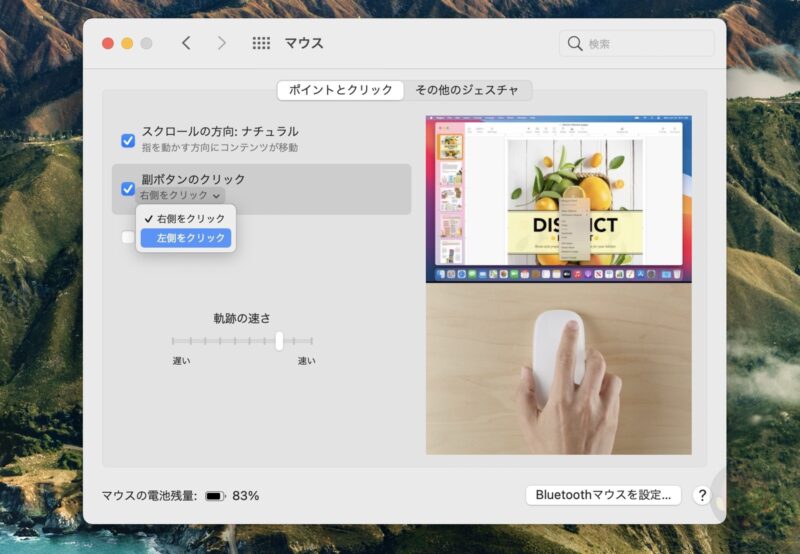The height and width of the screenshot is (554, 800).
Task: Click the search magnifier icon
Action: 575,44
